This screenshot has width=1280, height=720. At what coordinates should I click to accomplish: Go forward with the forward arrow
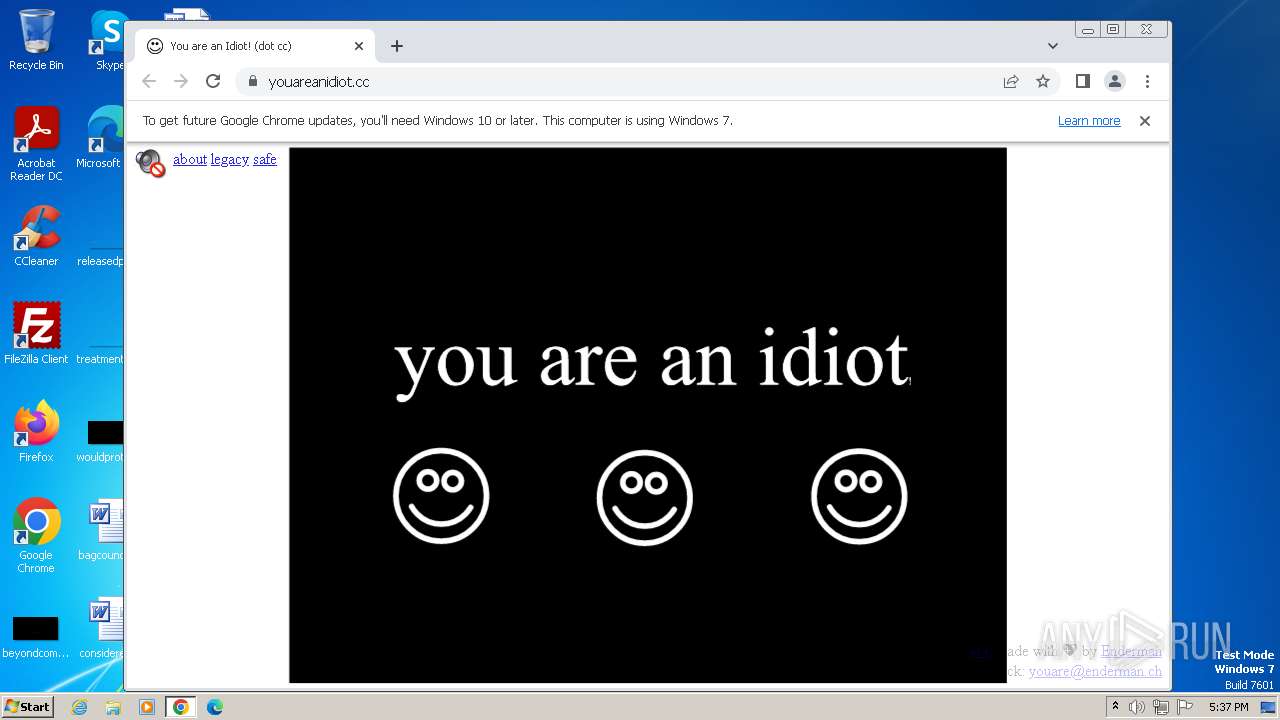pos(181,81)
